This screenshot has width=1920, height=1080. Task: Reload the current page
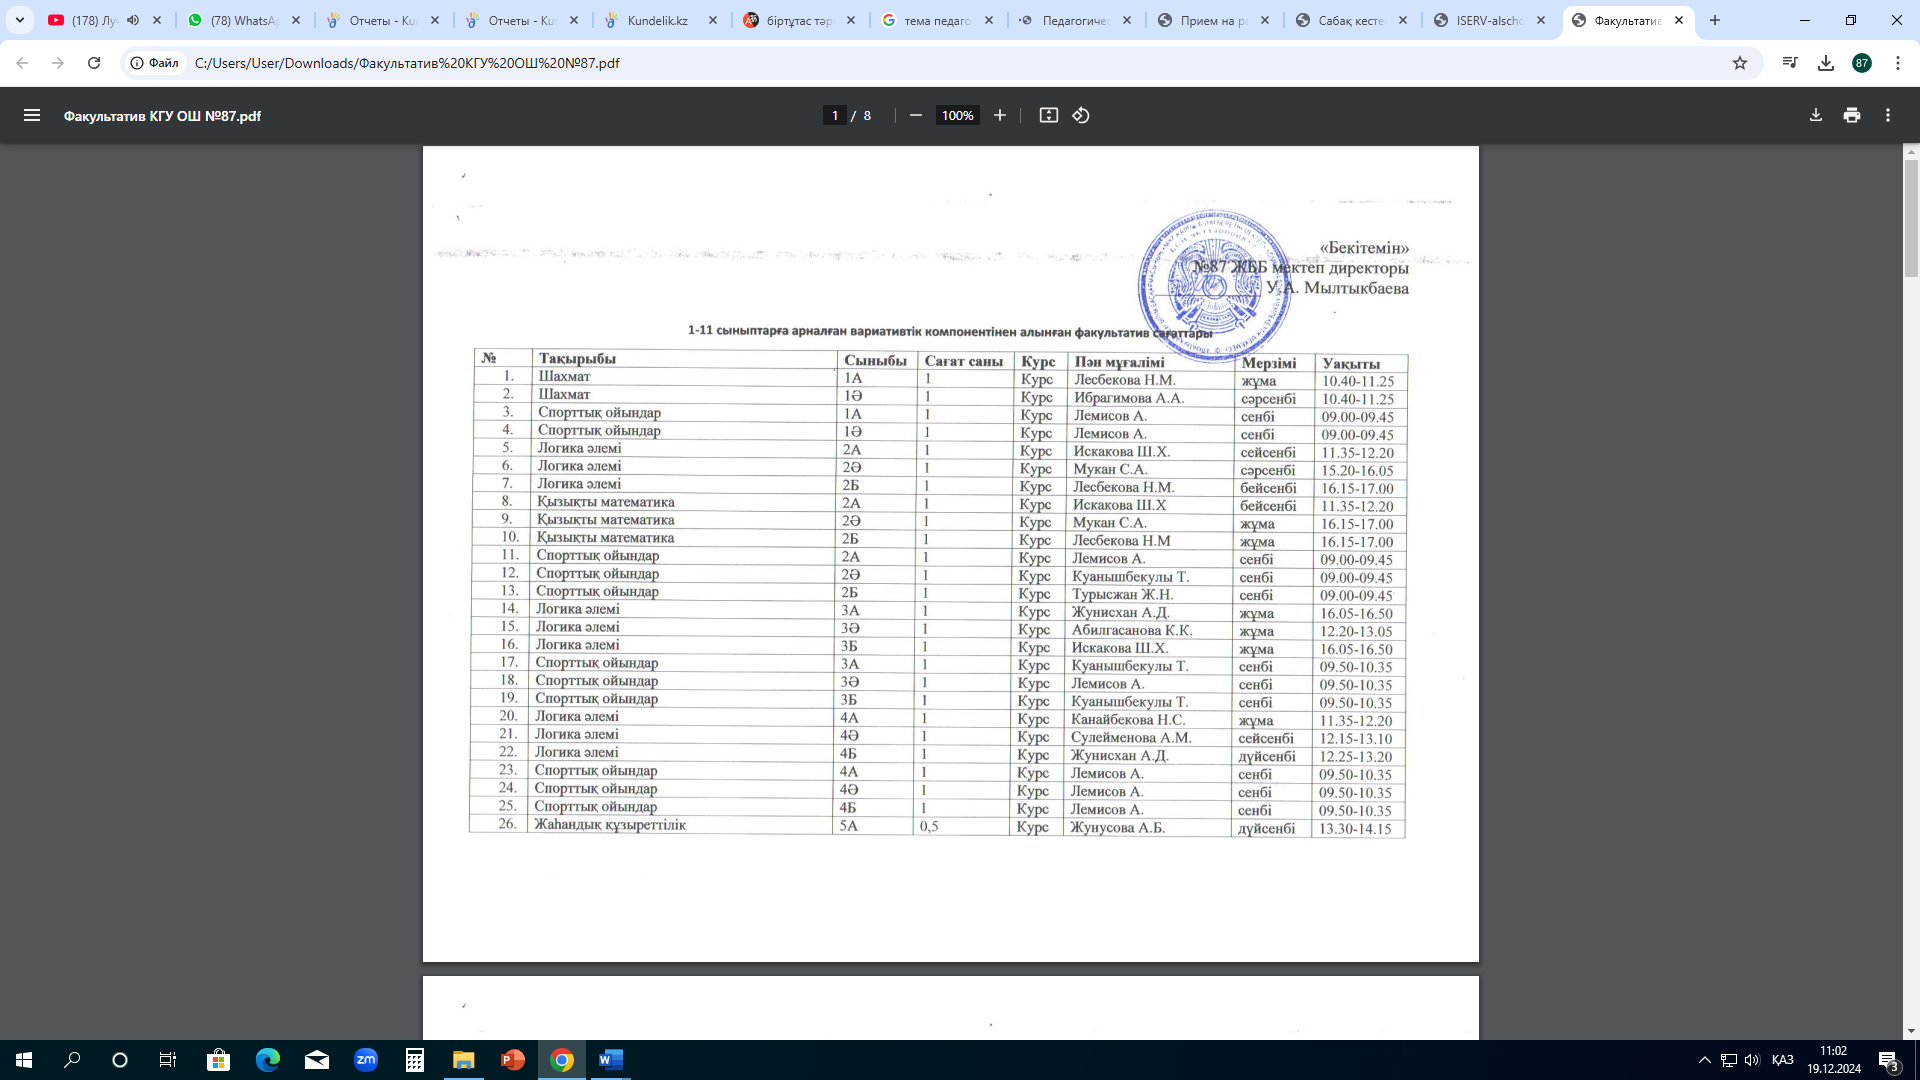coord(94,63)
